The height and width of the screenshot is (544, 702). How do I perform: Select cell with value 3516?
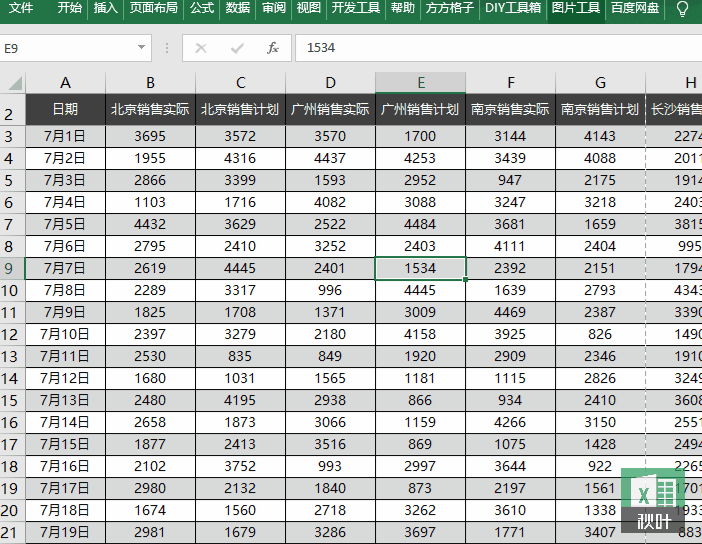(x=330, y=444)
